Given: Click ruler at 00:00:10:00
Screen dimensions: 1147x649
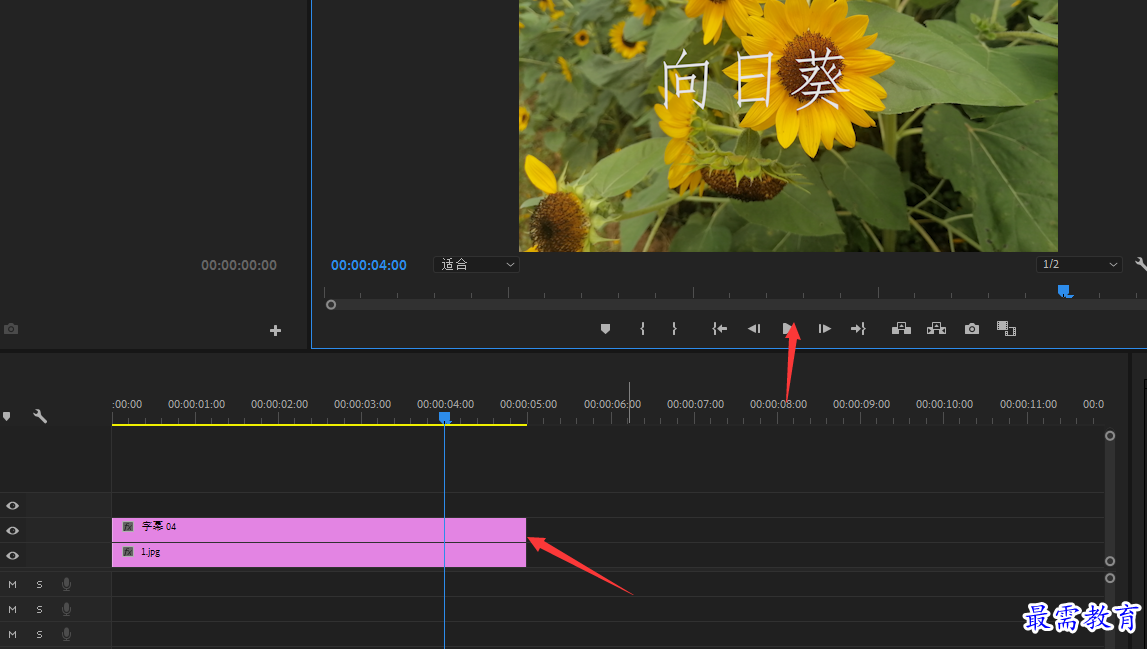Looking at the screenshot, I should point(944,404).
